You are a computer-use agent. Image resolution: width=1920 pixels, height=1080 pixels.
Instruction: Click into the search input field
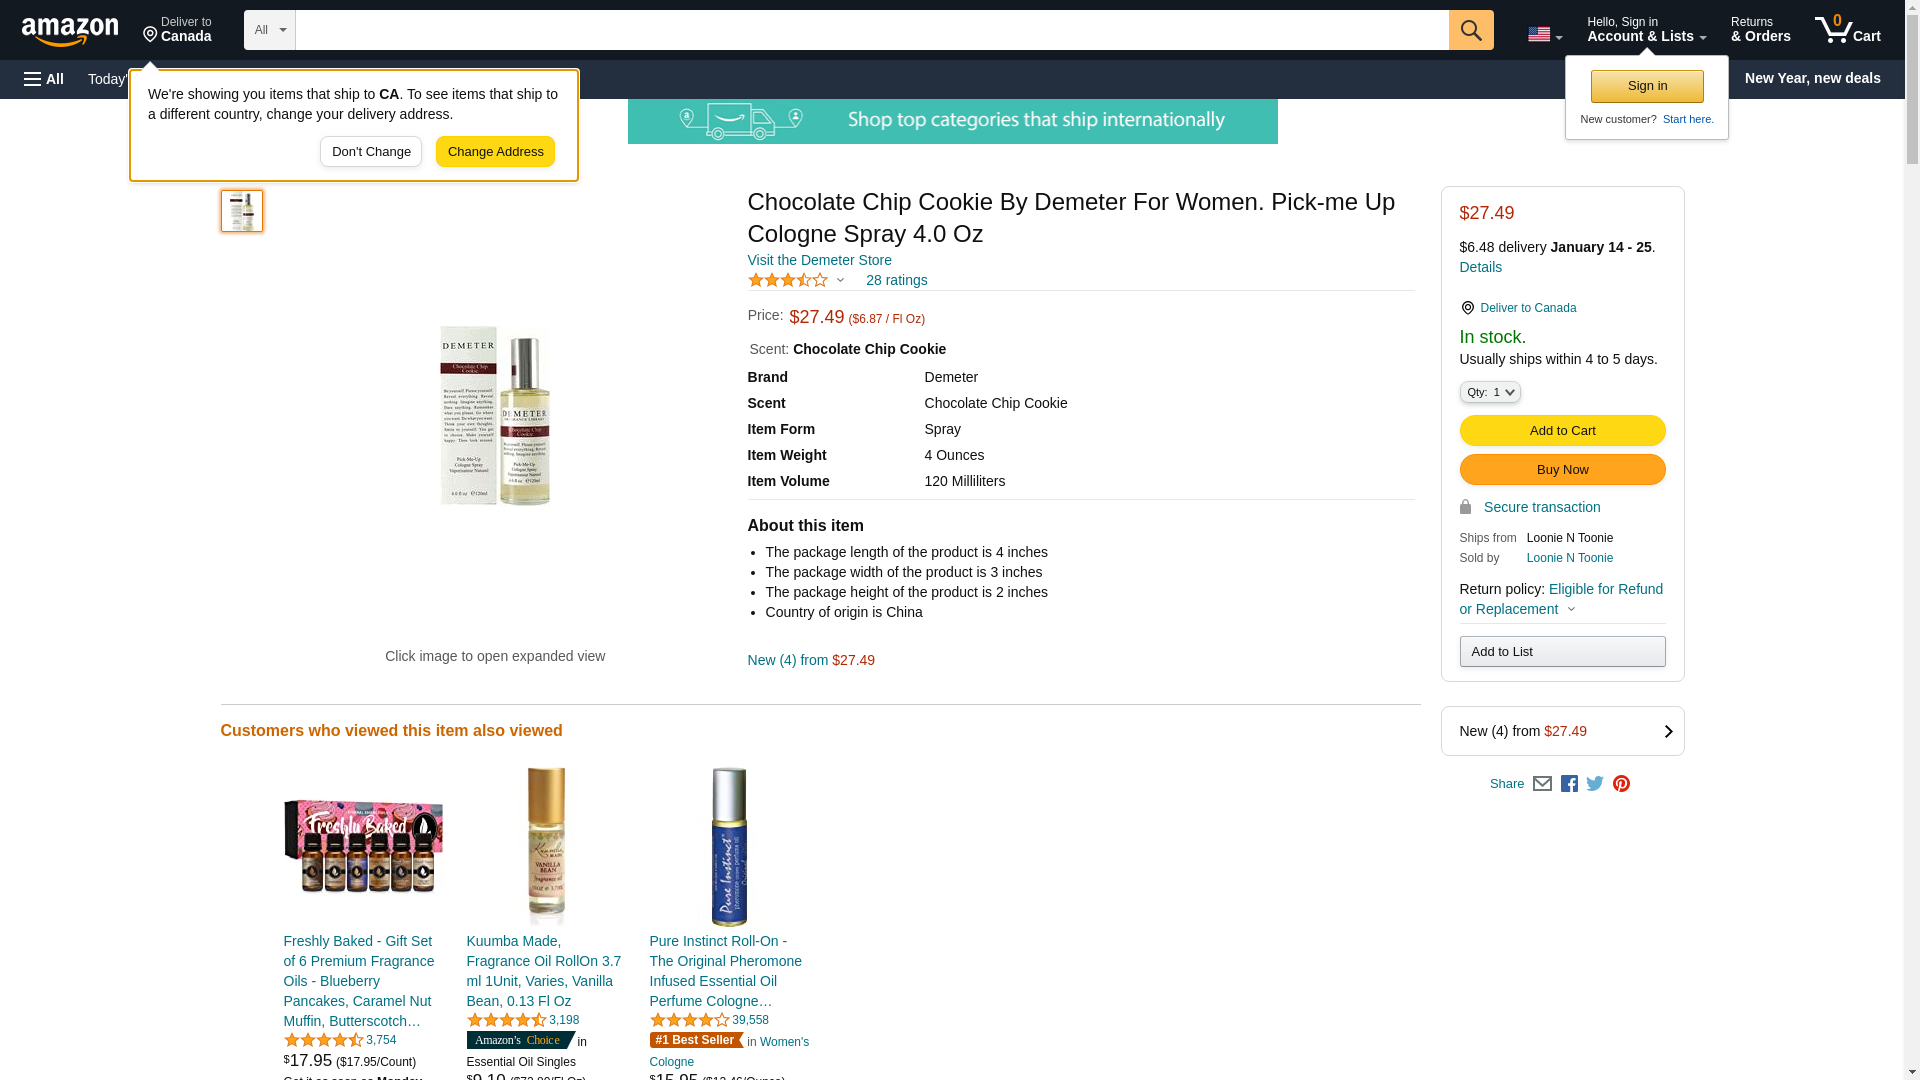pyautogui.click(x=871, y=30)
